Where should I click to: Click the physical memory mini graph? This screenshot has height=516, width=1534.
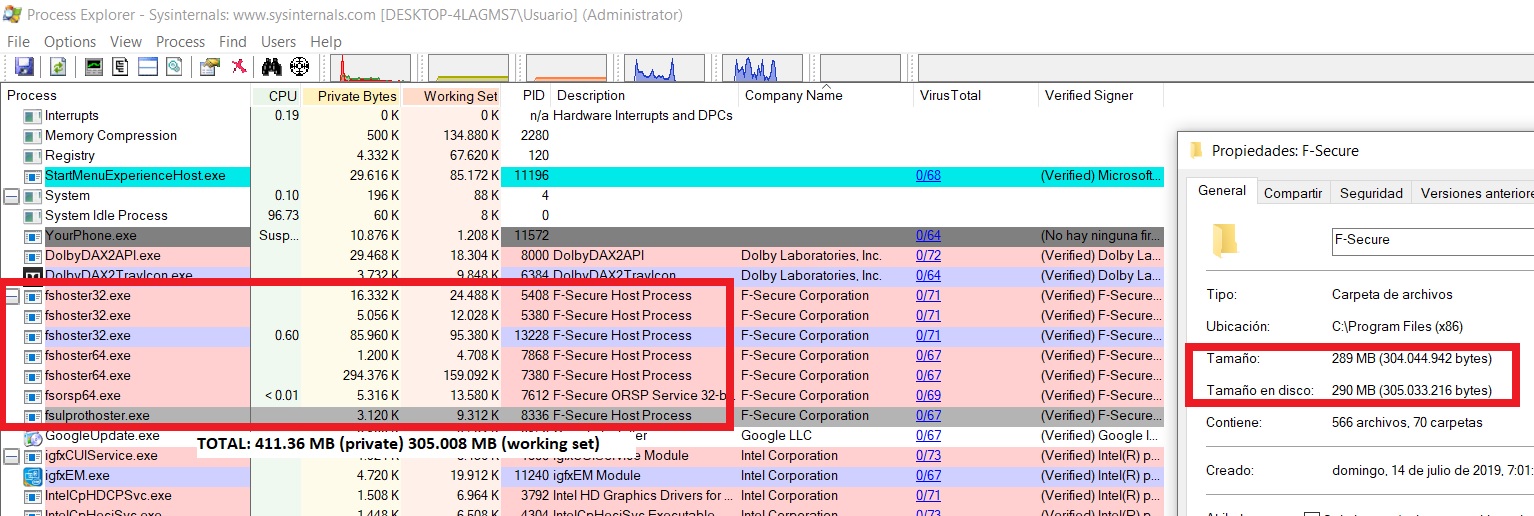pos(566,68)
